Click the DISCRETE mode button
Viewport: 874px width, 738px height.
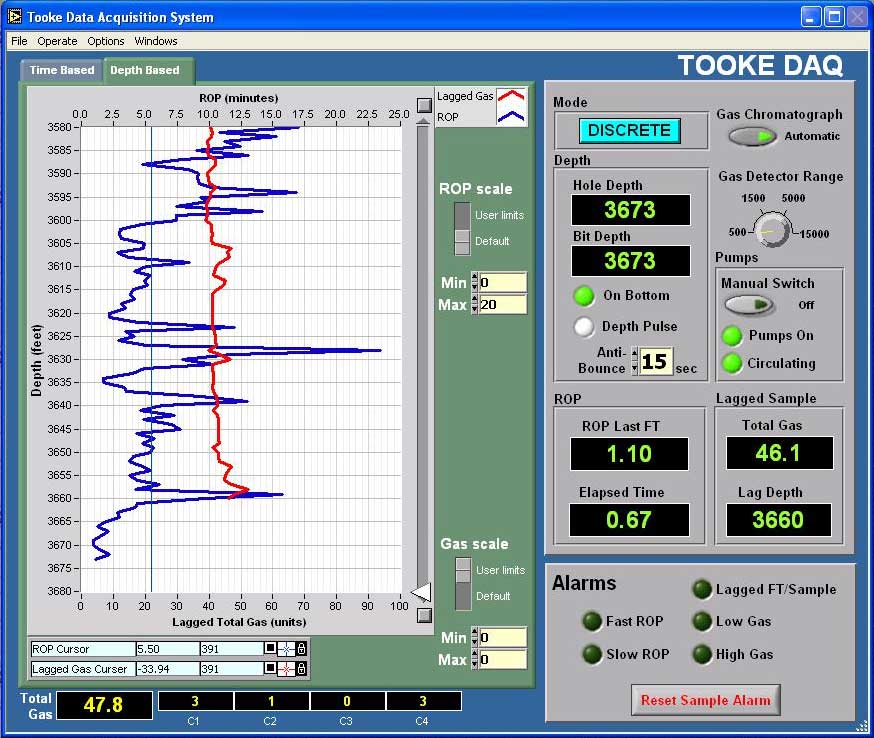coord(629,130)
